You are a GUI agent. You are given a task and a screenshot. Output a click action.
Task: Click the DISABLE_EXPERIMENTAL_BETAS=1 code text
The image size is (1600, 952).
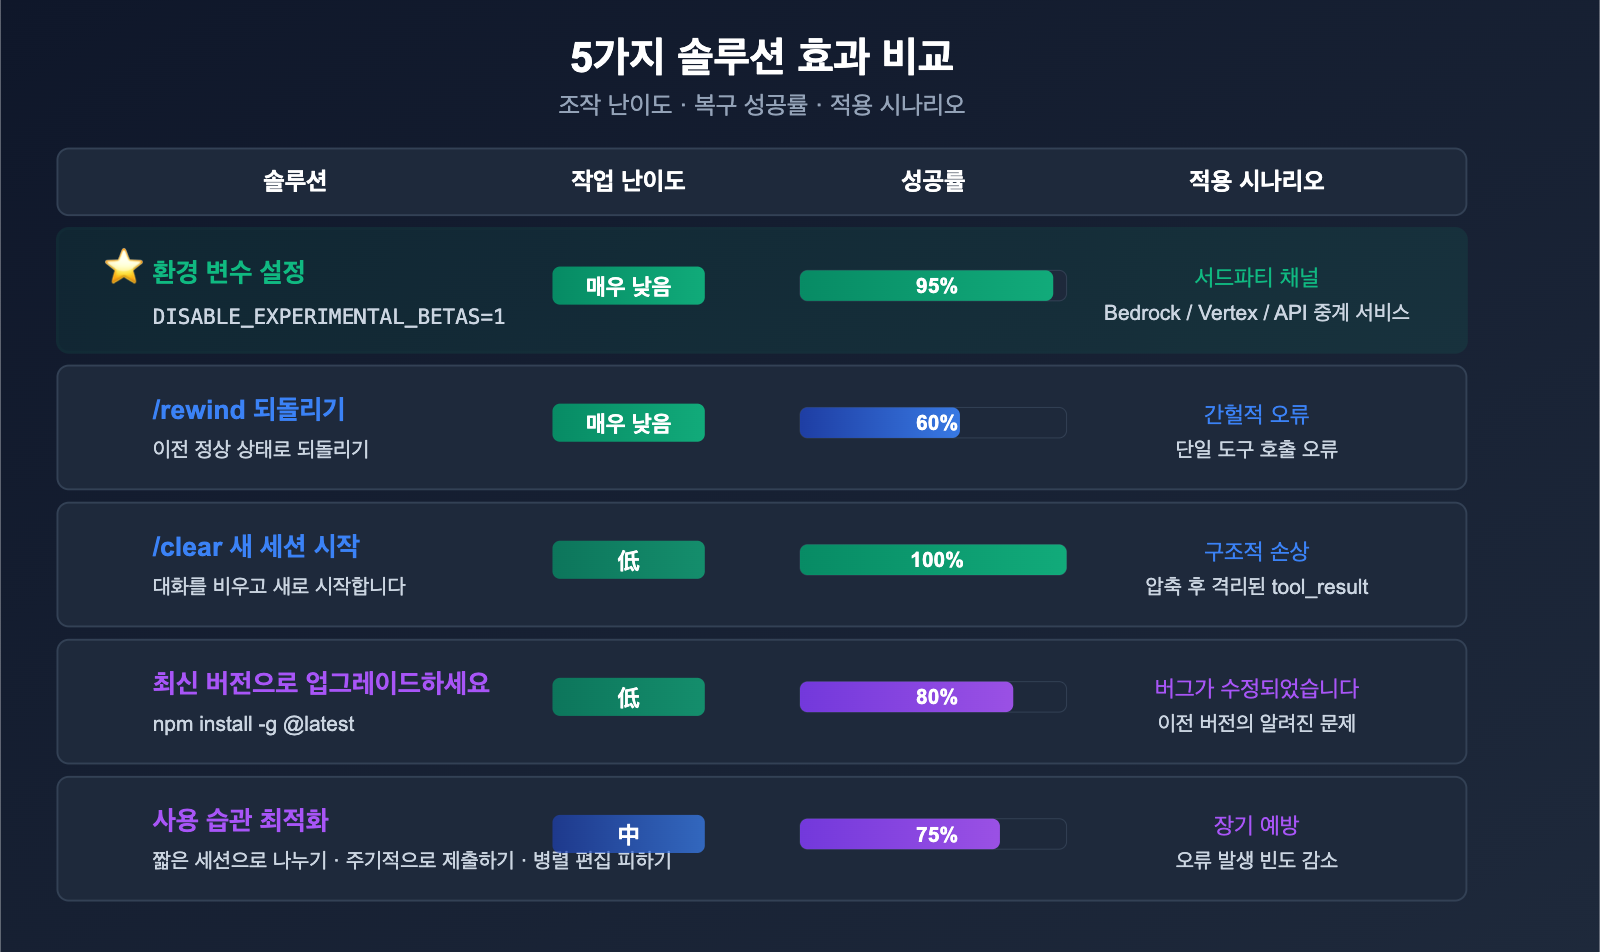[x=329, y=317]
